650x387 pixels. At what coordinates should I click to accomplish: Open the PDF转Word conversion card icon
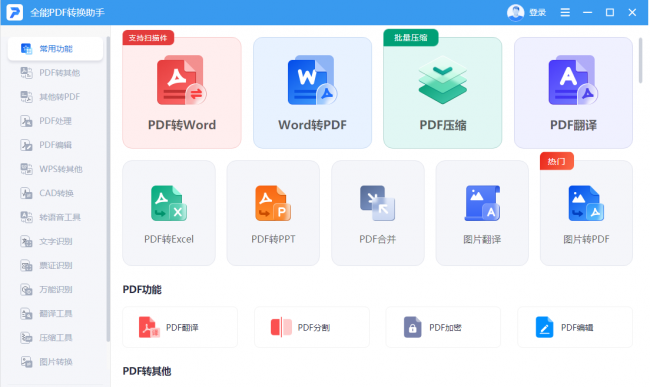[x=182, y=80]
